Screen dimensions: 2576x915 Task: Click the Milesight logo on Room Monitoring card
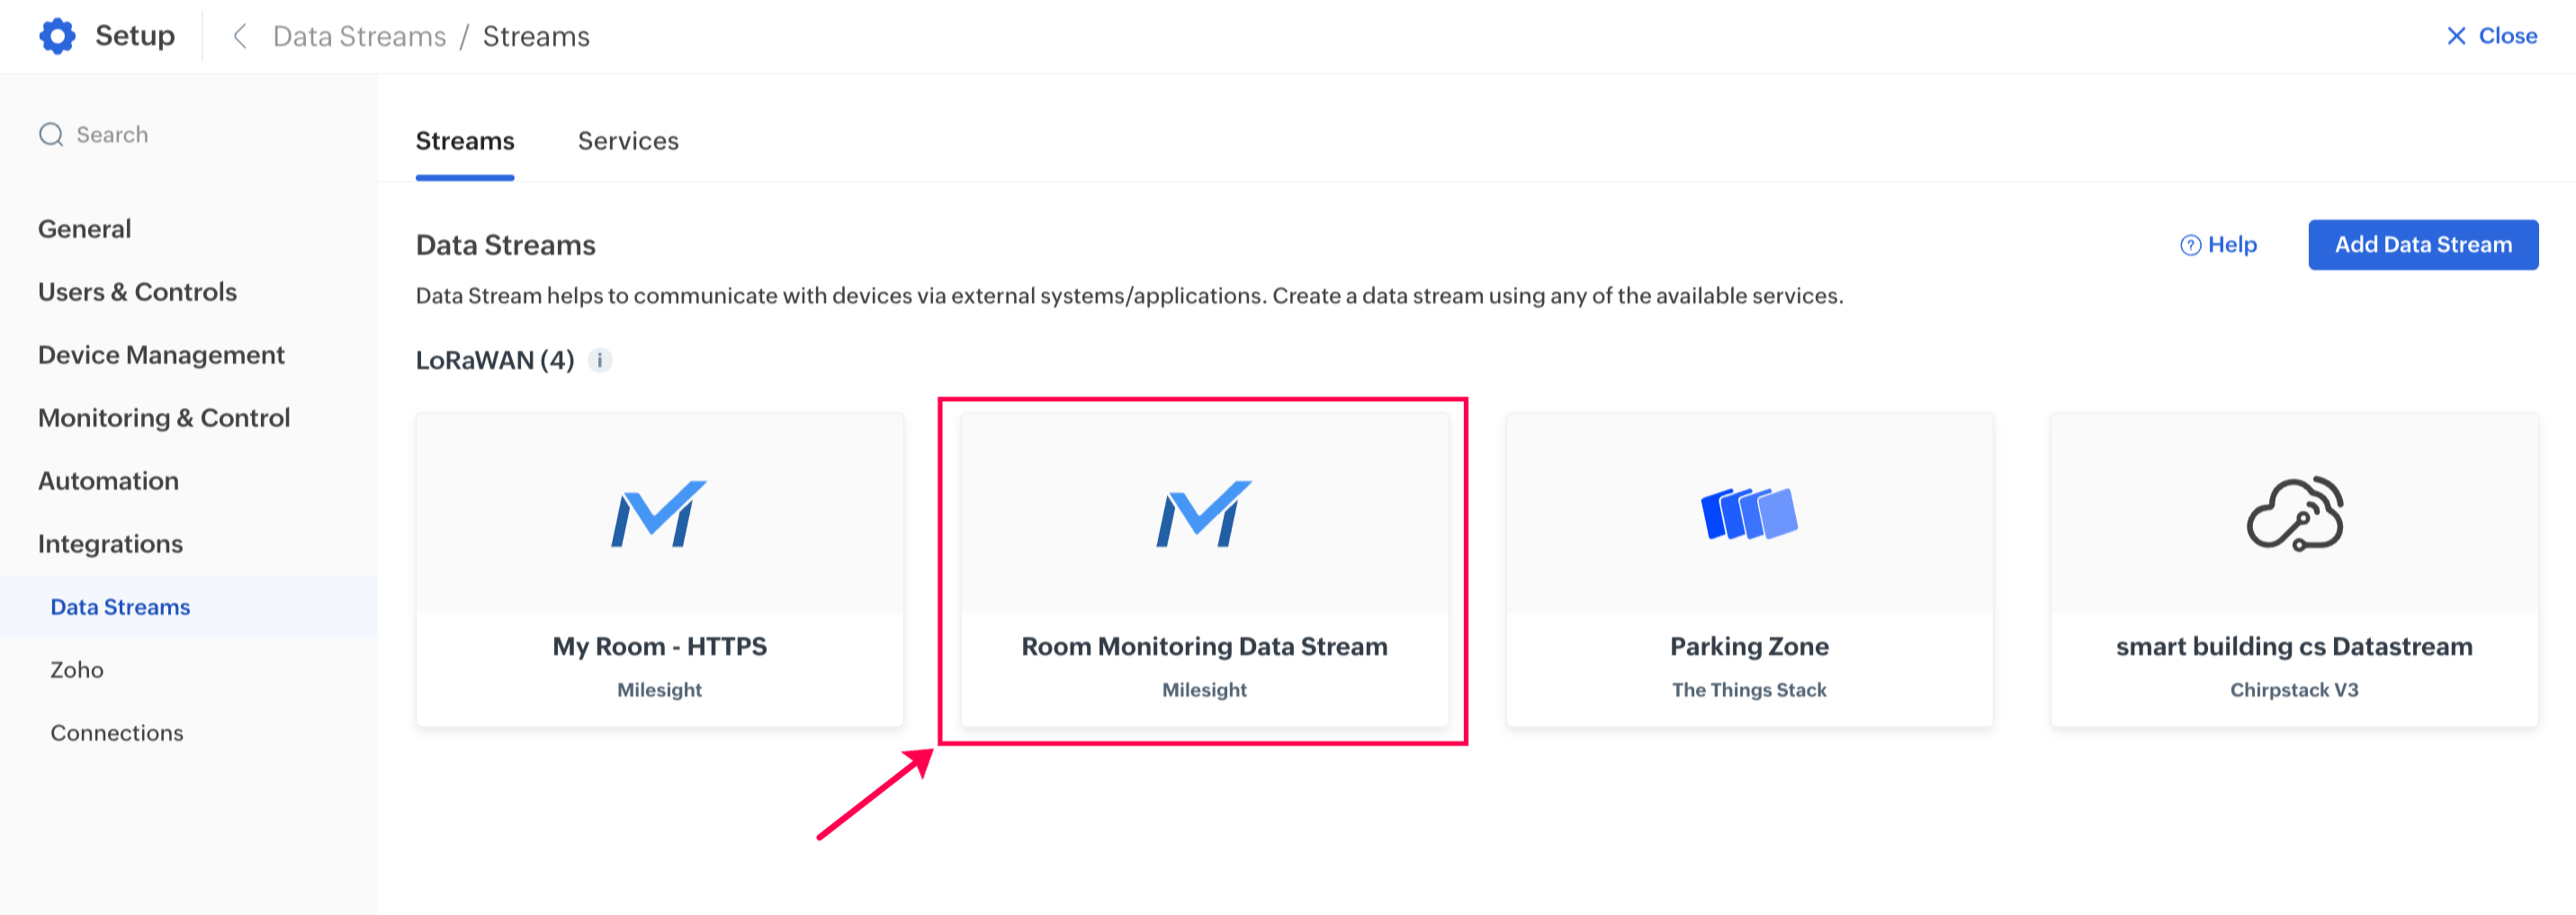[1204, 514]
